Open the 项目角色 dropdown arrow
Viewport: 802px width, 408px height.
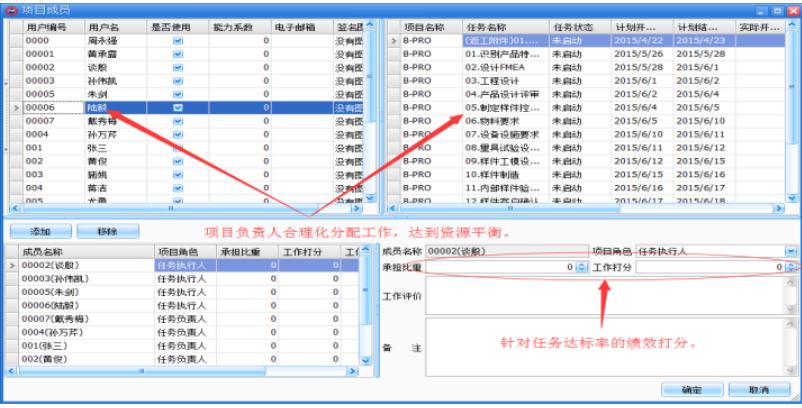click(791, 252)
